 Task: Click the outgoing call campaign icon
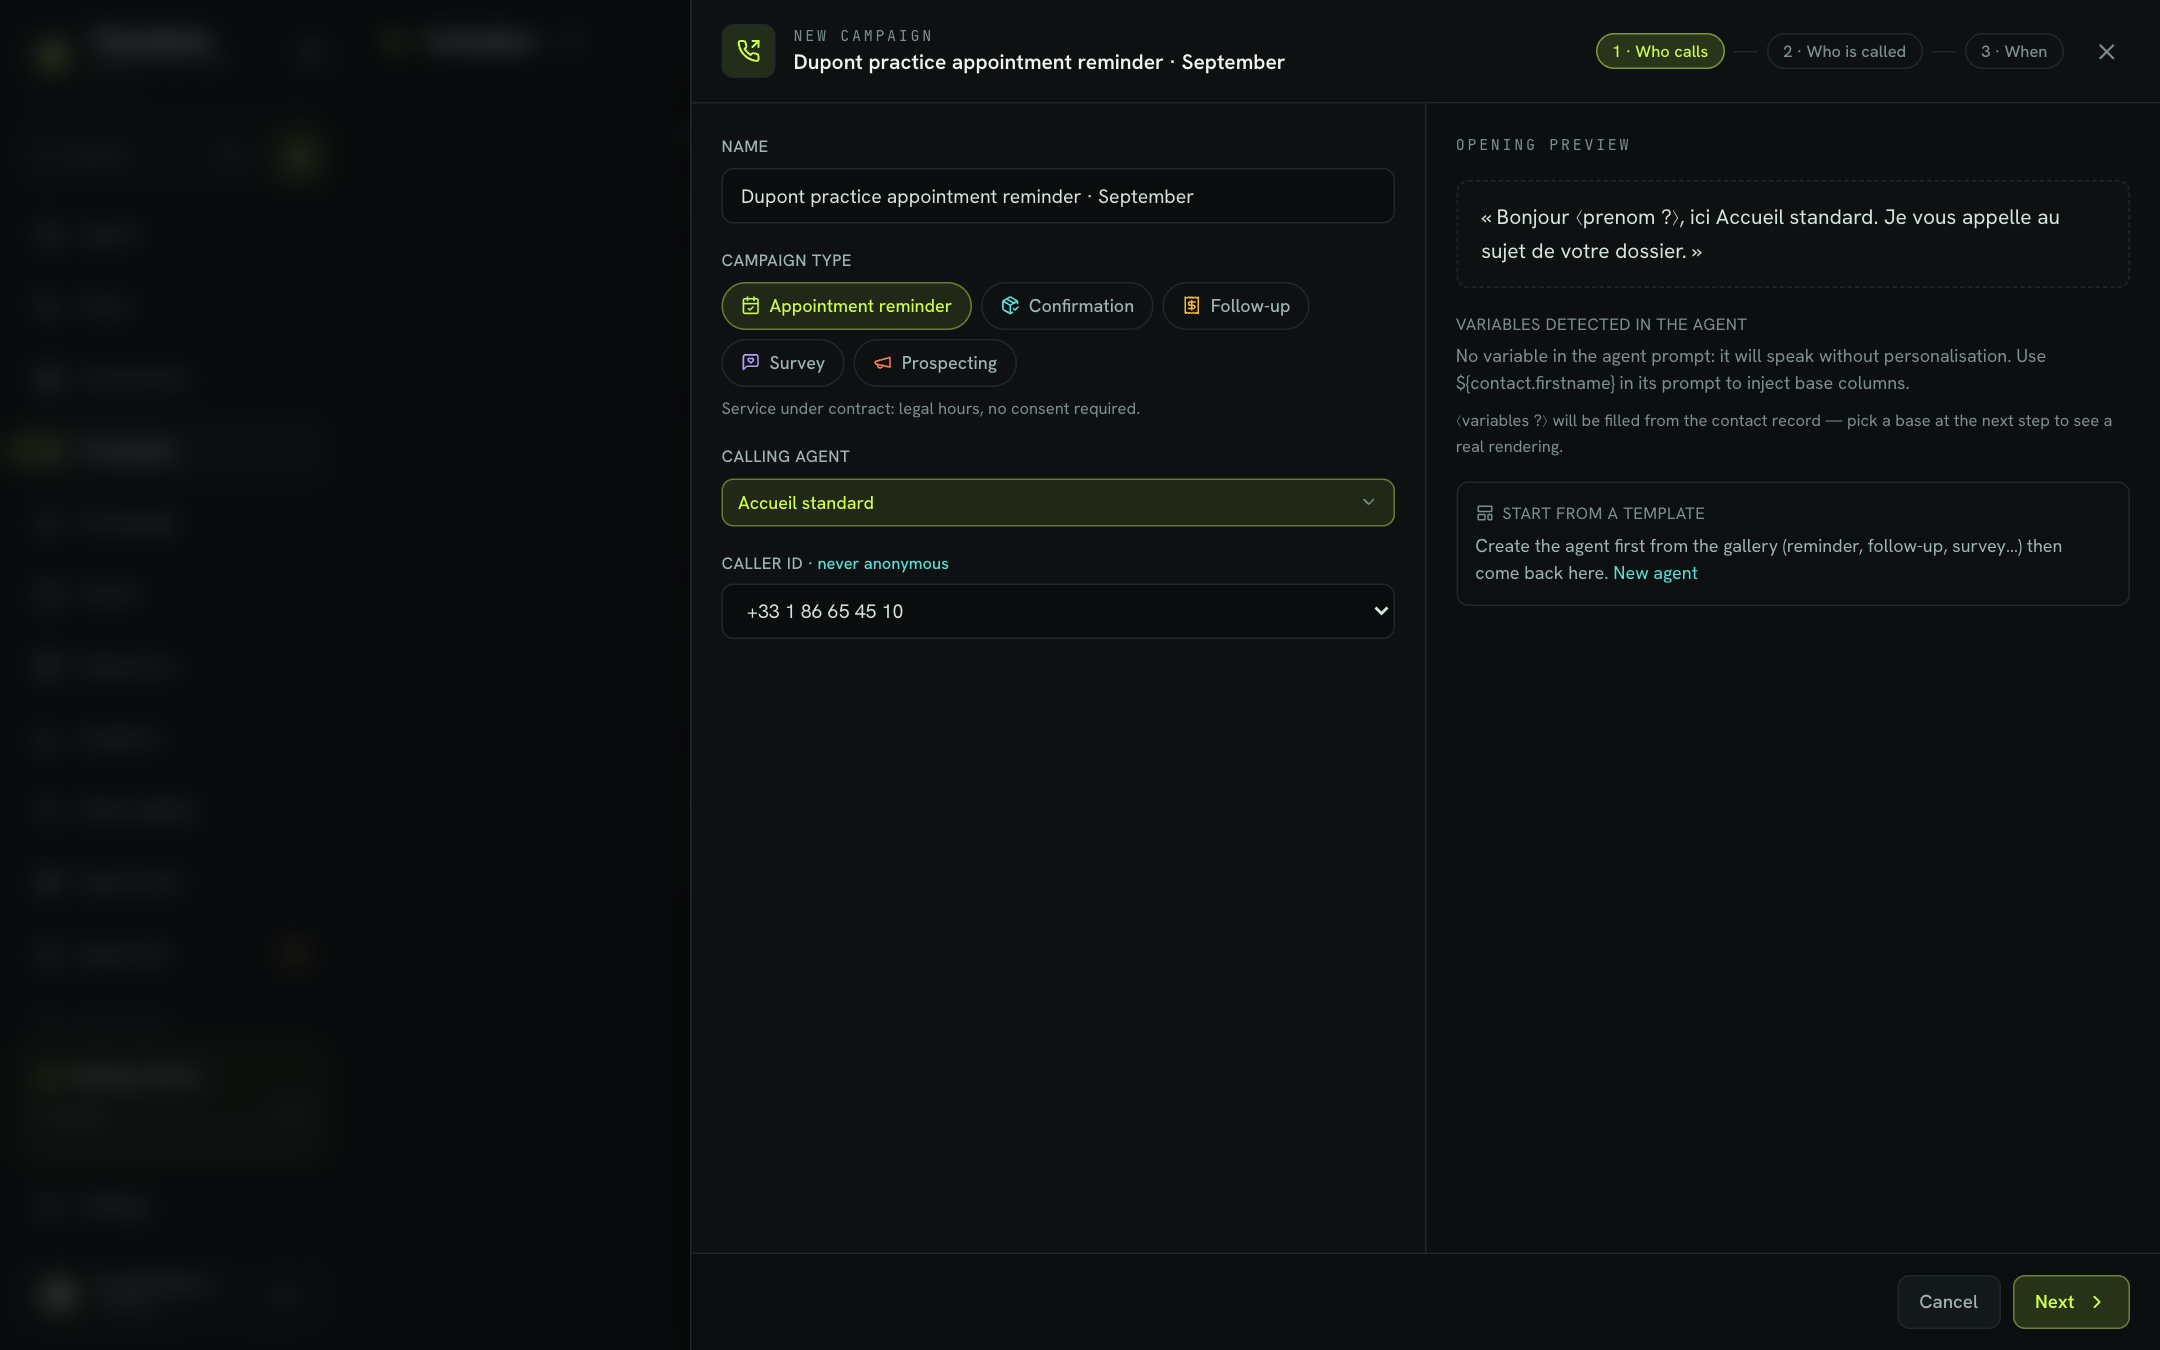pyautogui.click(x=748, y=51)
